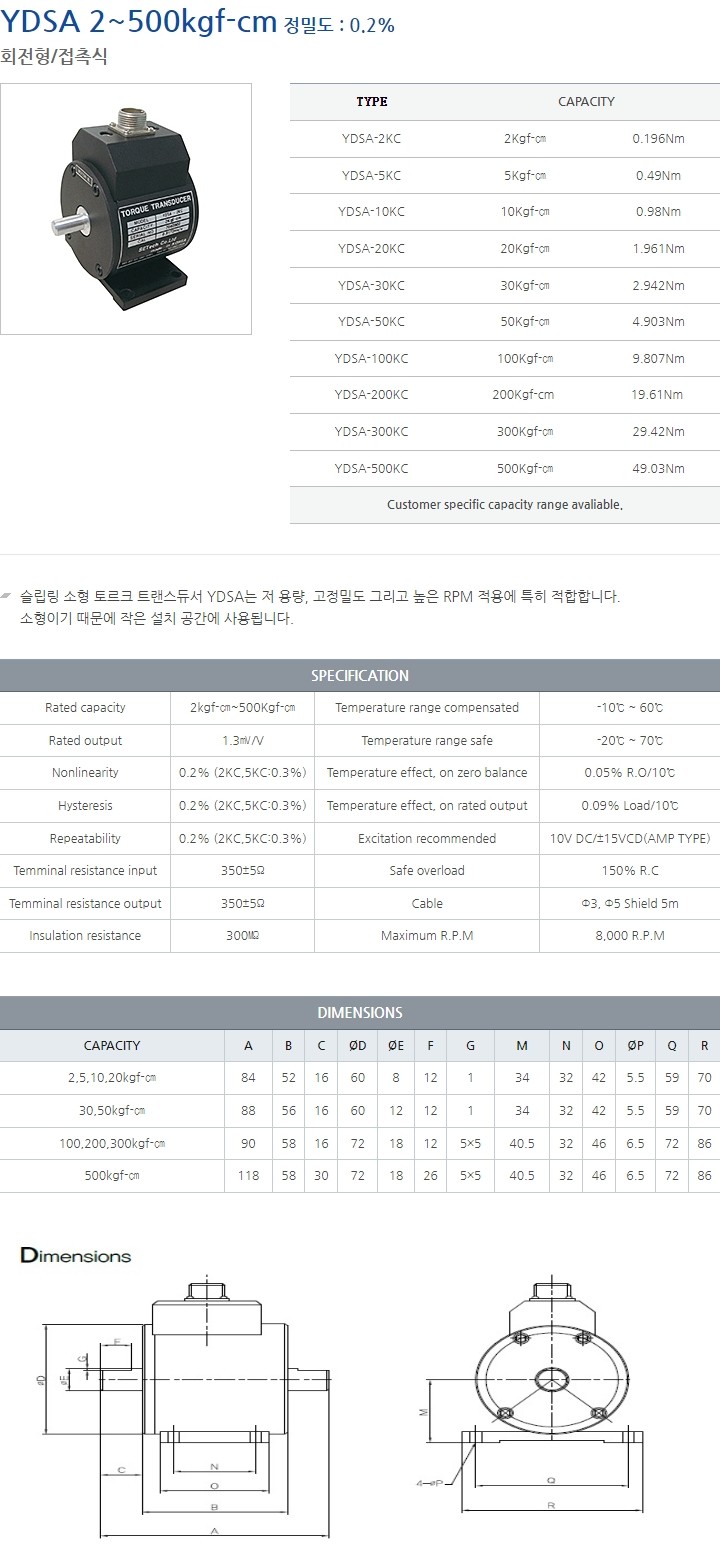Click the 500kgf-cm dimensions row label
This screenshot has height=1558, width=720.
coord(112,1177)
